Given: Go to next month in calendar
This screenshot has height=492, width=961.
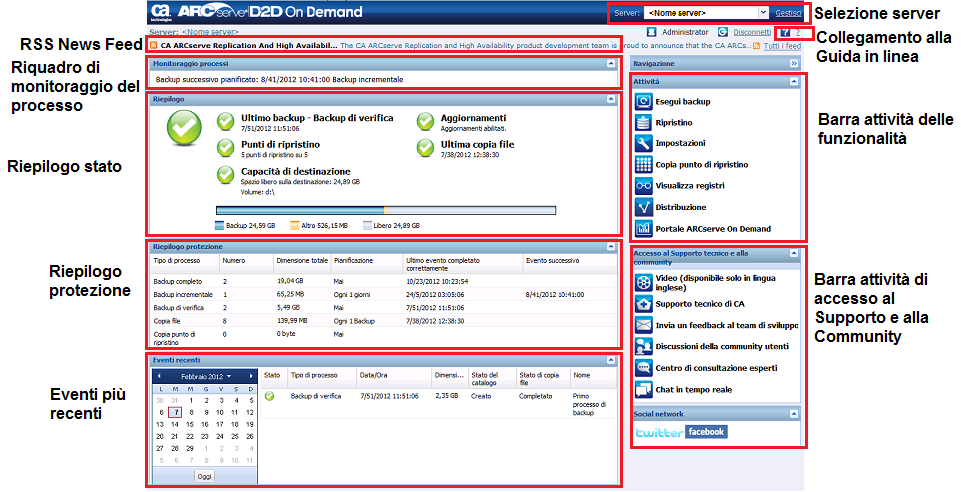Looking at the screenshot, I should 249,375.
